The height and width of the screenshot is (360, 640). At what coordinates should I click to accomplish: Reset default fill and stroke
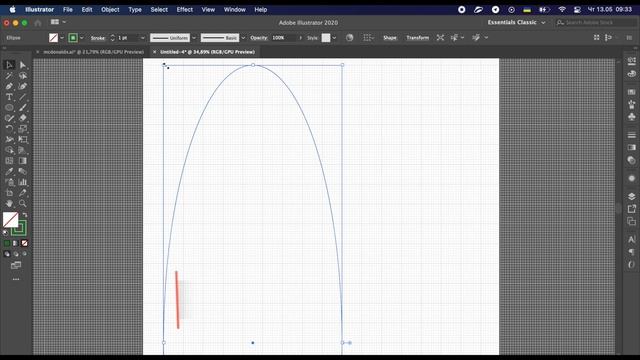(x=5, y=233)
